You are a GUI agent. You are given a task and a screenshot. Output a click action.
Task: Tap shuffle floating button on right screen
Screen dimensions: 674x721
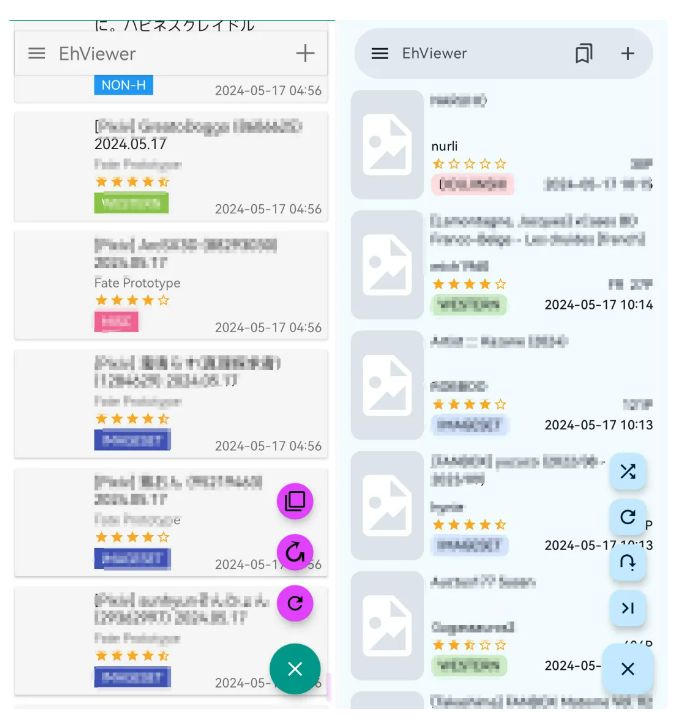point(628,471)
